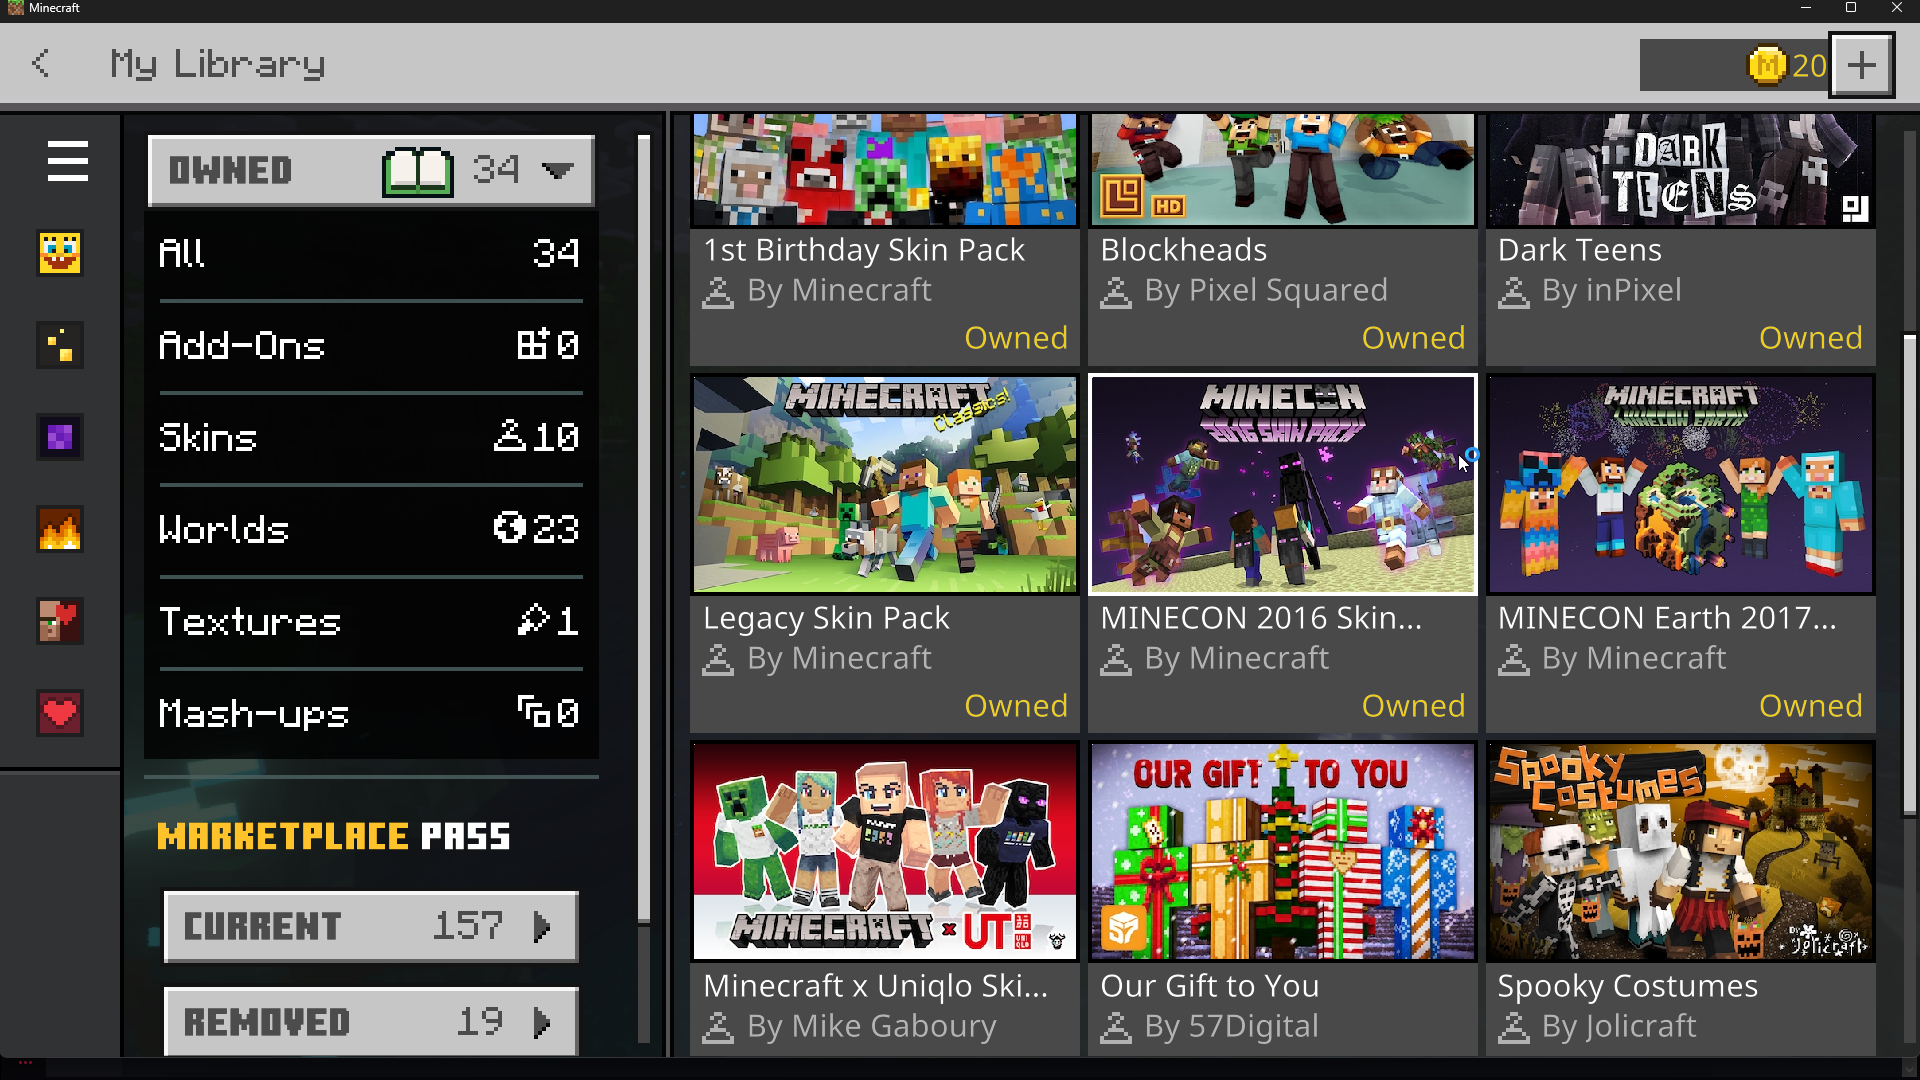Filter library by Skins category
The width and height of the screenshot is (1920, 1080).
[x=370, y=437]
